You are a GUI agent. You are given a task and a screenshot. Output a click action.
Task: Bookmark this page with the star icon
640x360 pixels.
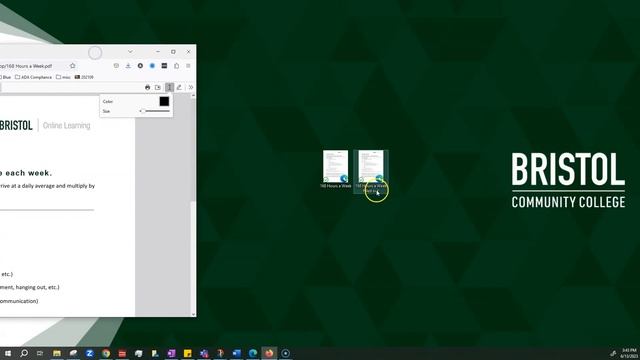[73, 66]
